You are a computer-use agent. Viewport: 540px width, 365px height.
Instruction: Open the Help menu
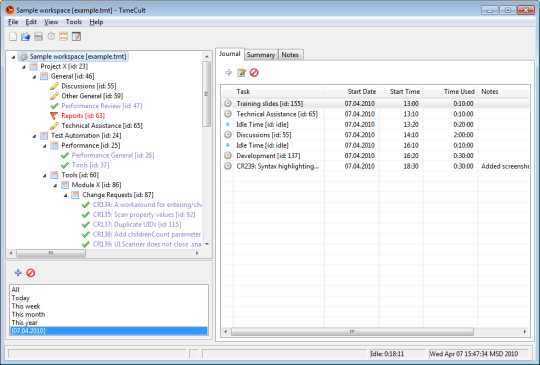click(x=96, y=22)
